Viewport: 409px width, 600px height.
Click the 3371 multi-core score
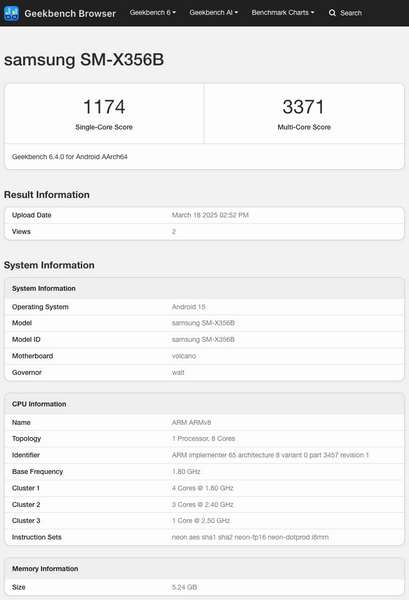click(304, 107)
